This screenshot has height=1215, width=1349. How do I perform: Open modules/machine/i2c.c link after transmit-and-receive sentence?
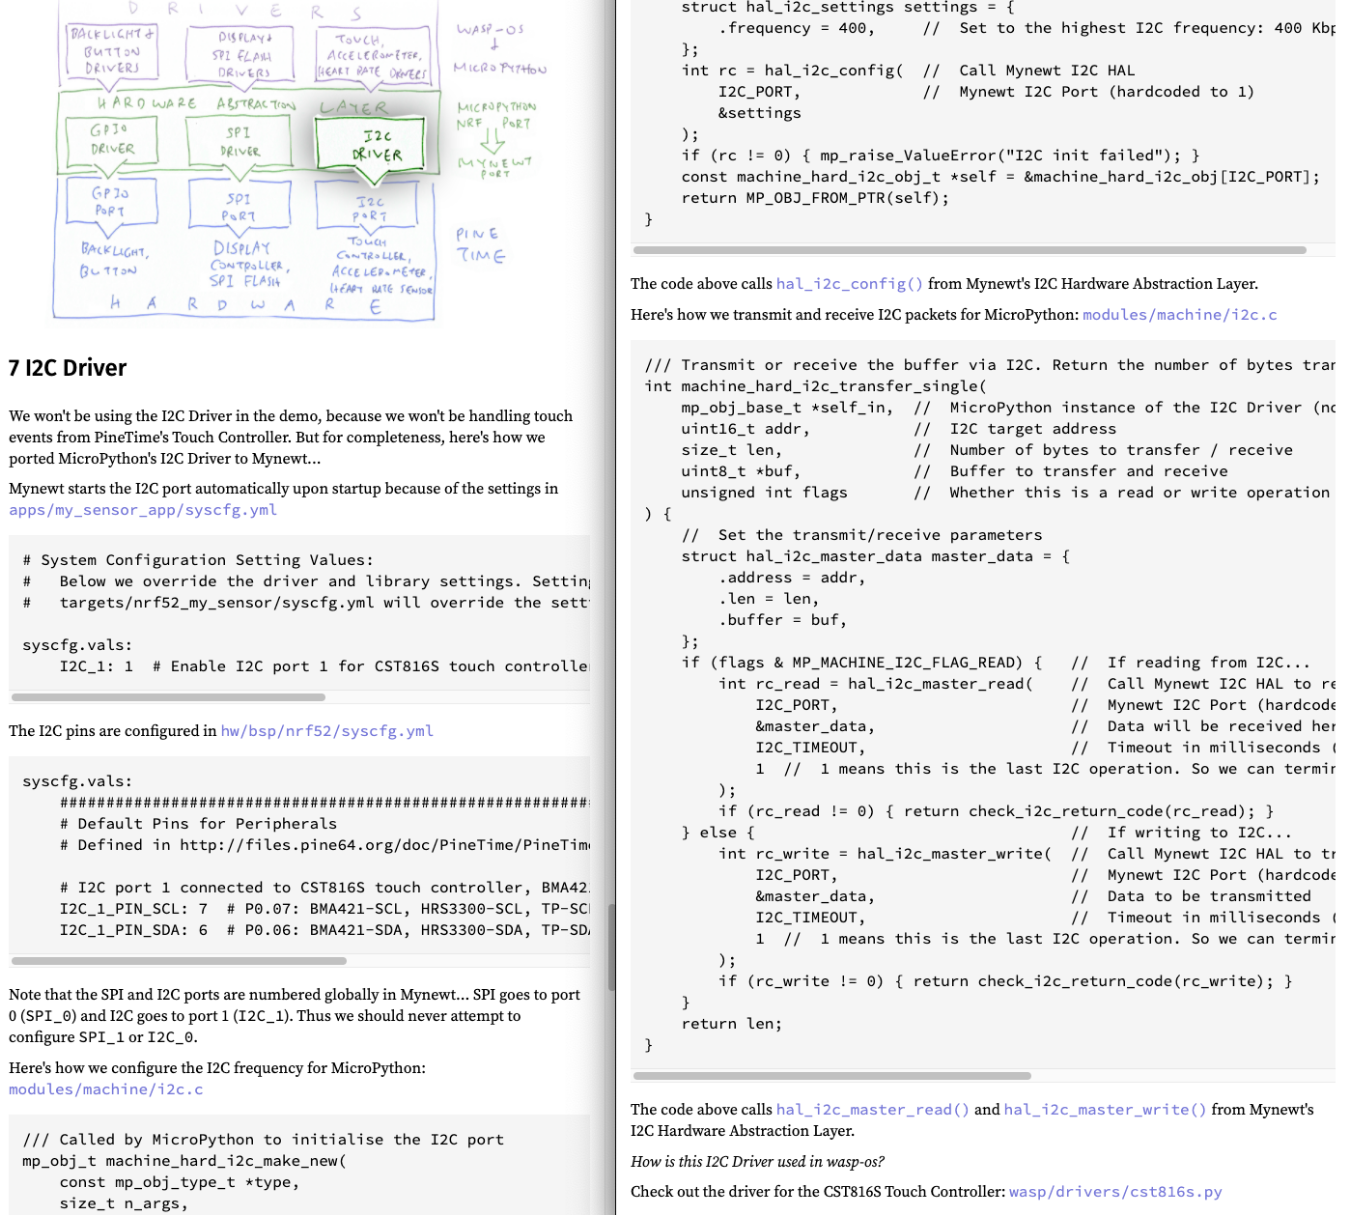[x=1179, y=315]
